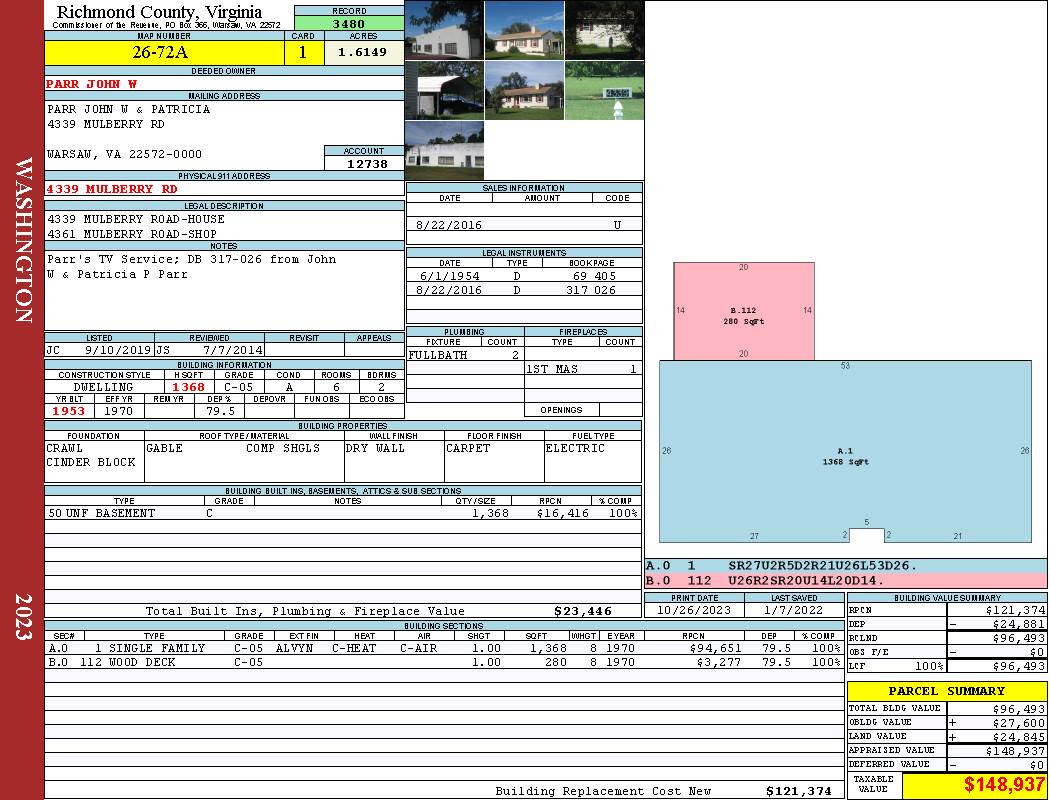Click sketch vector SR27U2R5D2R21U26L53D26.
Screen dimensions: 1050x800
coord(822,566)
